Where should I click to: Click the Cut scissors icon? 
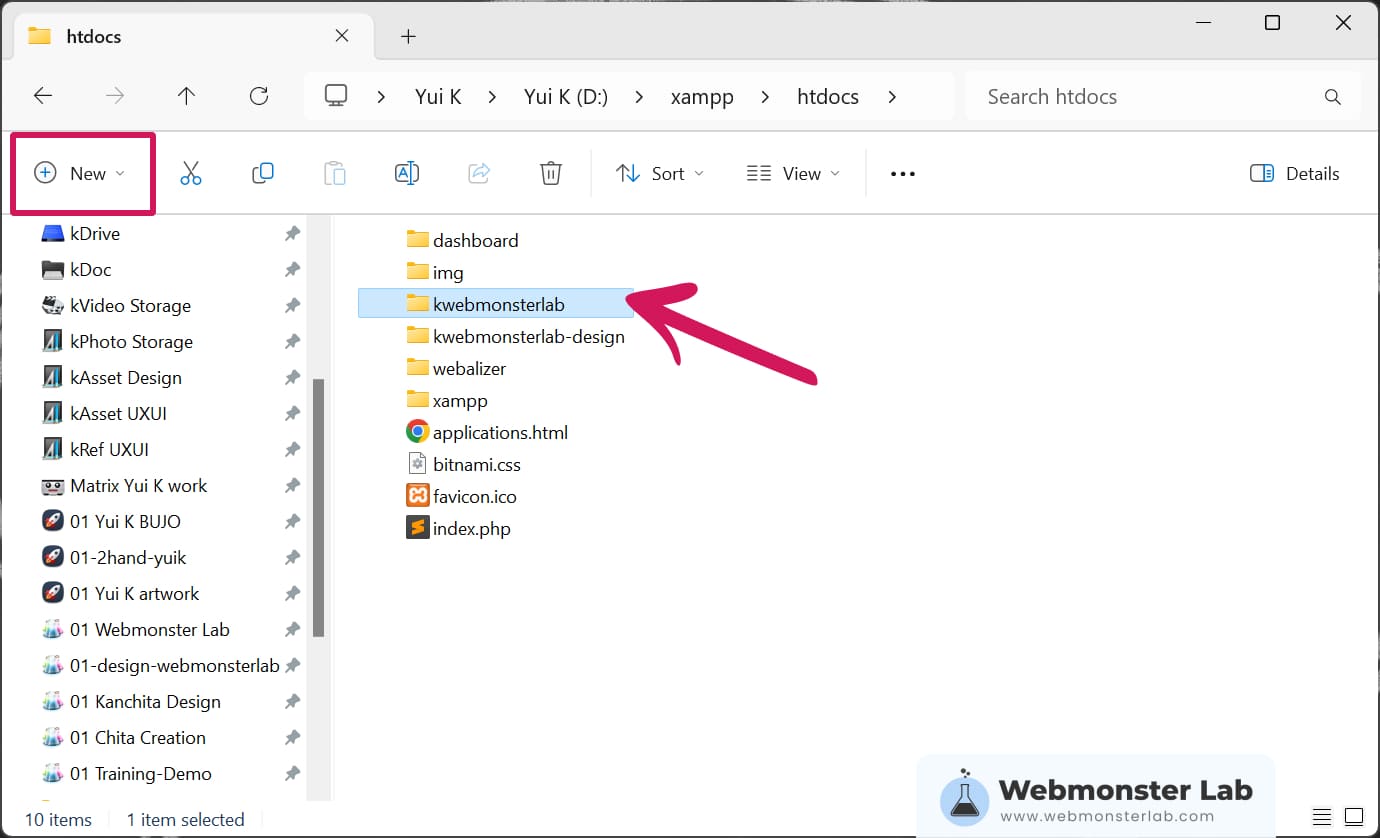click(x=191, y=174)
